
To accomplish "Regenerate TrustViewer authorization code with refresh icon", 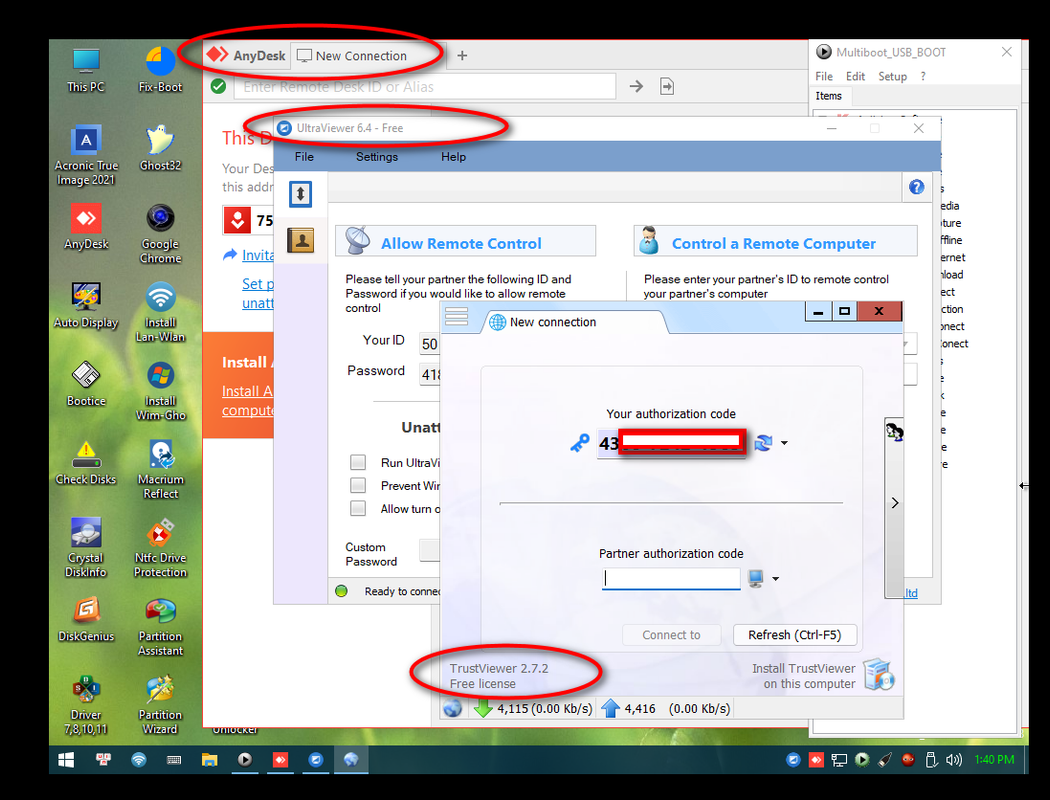I will [x=763, y=443].
